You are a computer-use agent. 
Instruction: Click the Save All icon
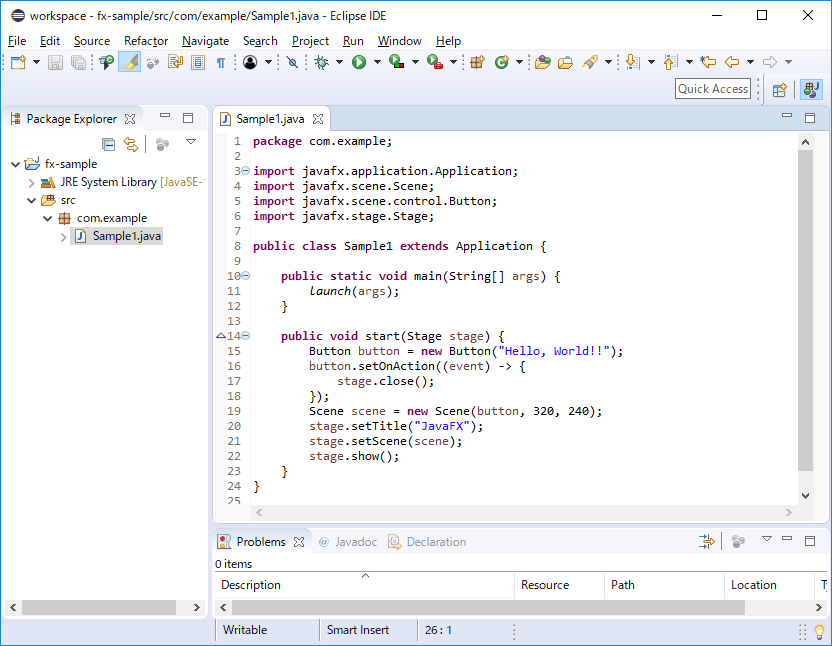coord(78,62)
